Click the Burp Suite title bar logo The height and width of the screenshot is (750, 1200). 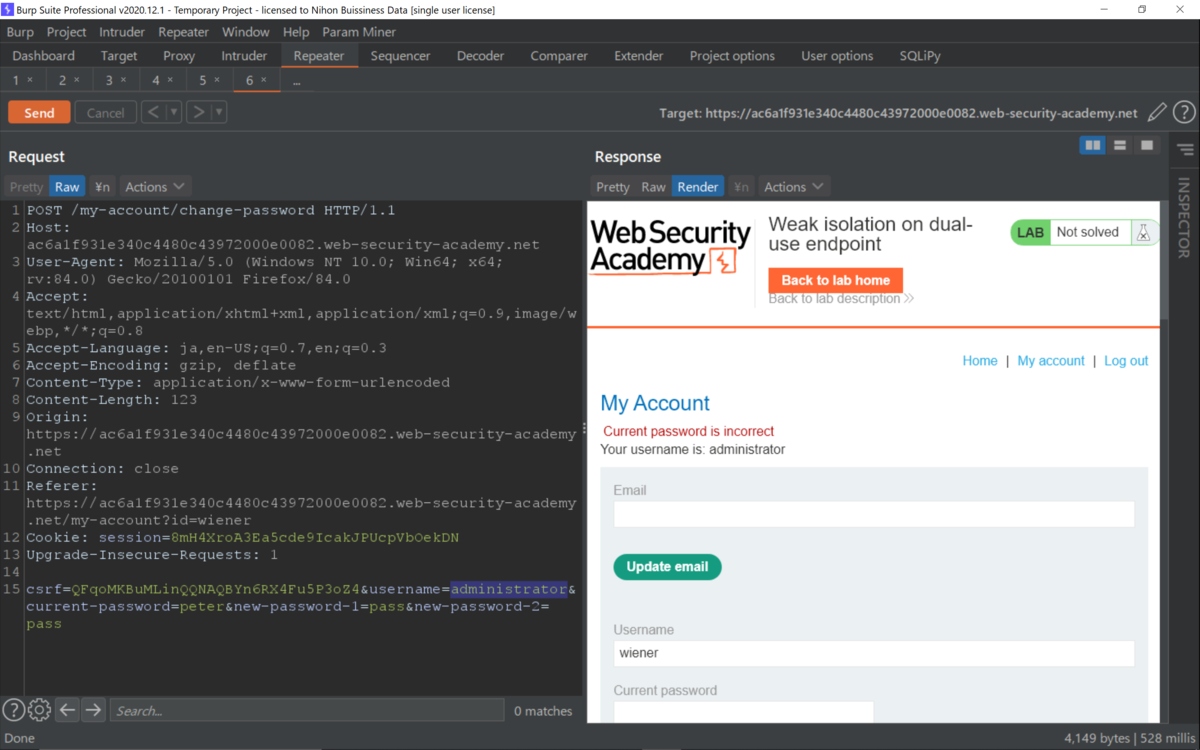(8, 9)
